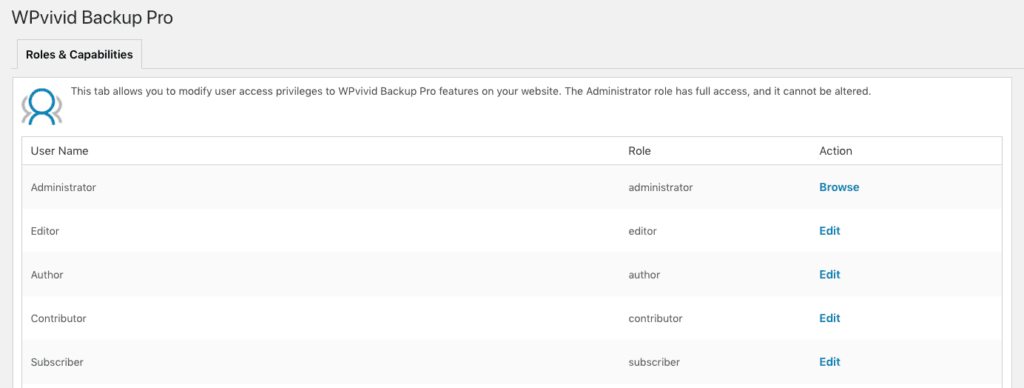Click the lowercase author role value
This screenshot has height=388, width=1024.
point(644,274)
